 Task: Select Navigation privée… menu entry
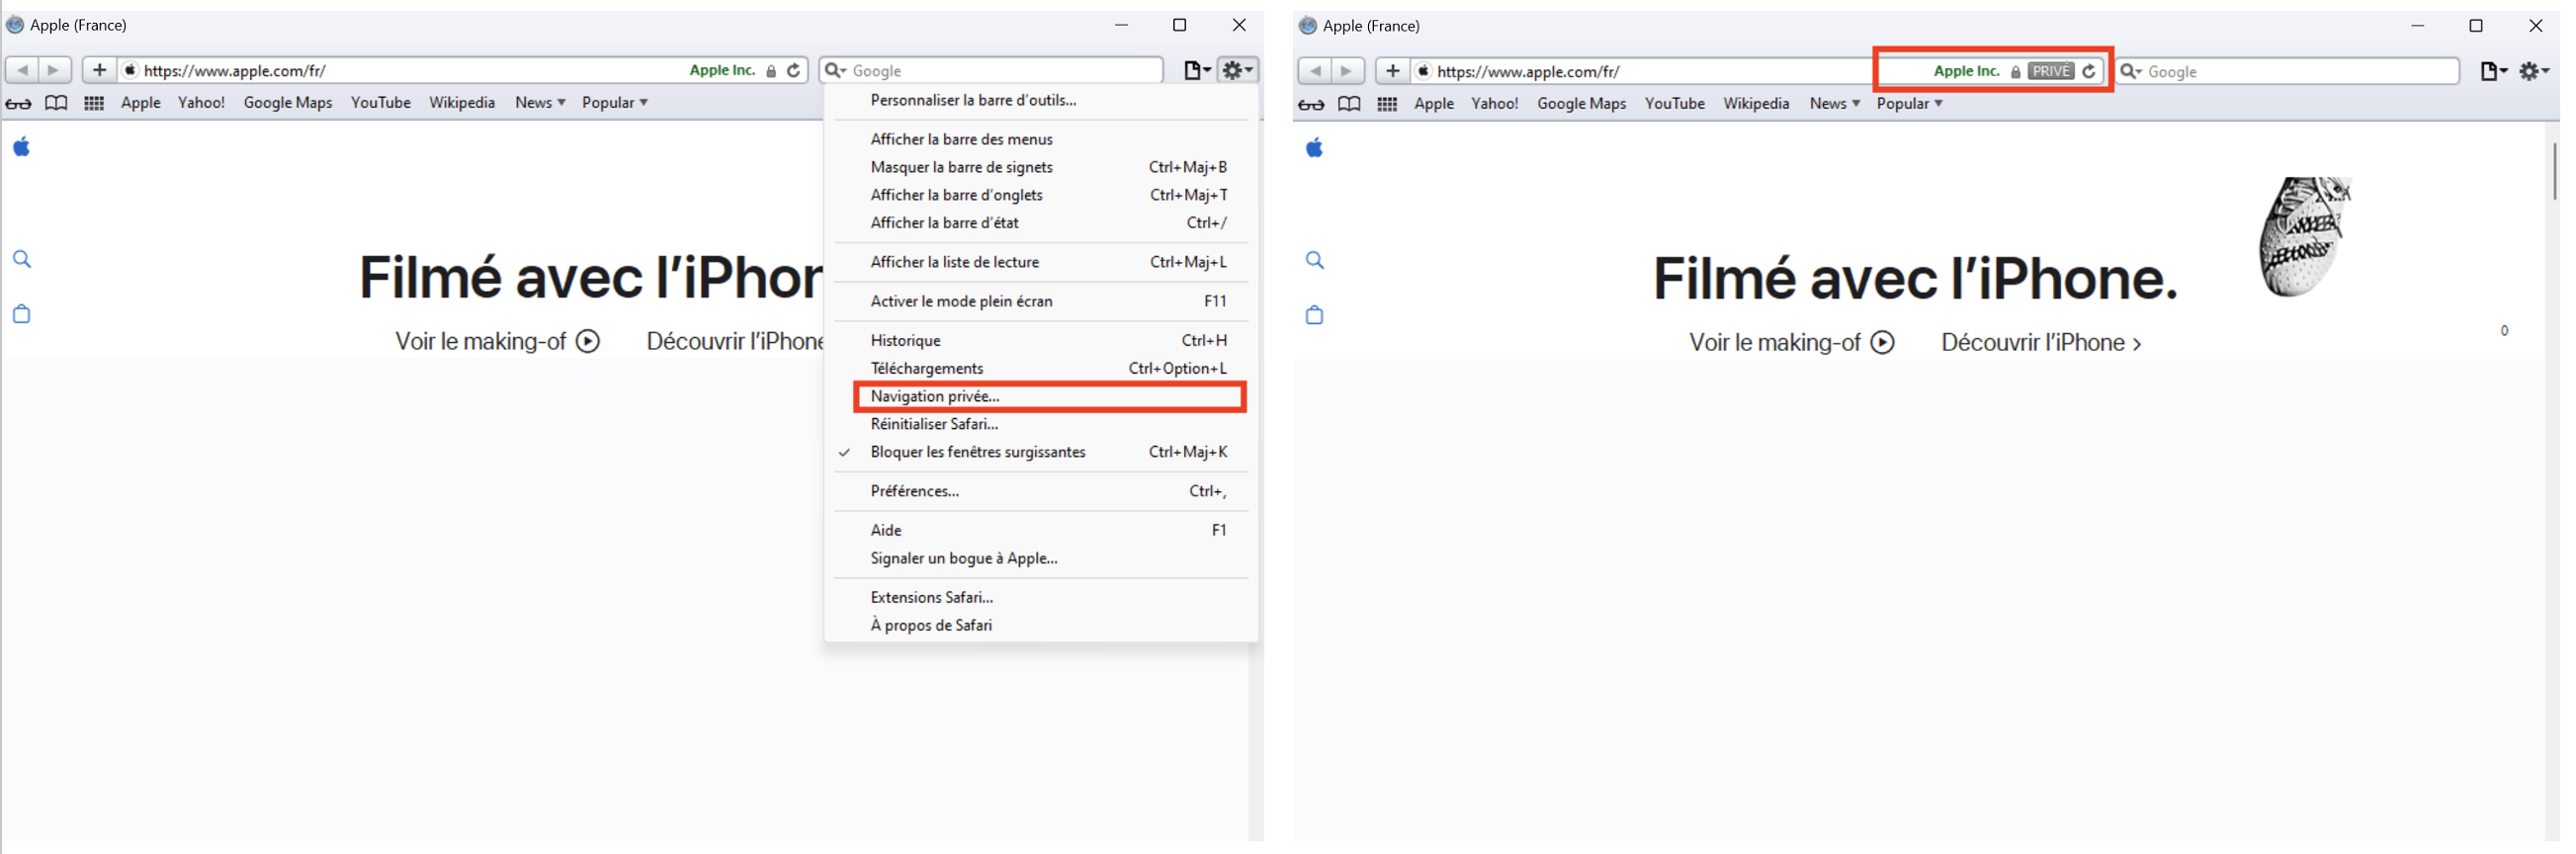tap(1041, 396)
